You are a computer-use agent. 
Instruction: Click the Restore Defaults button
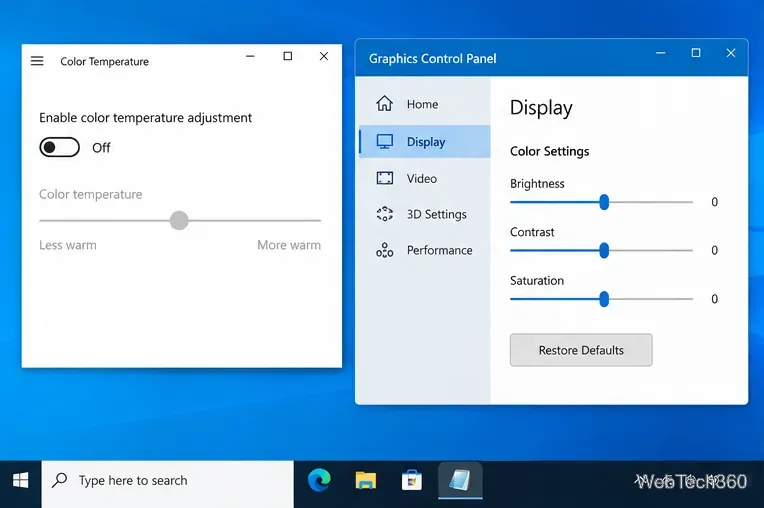pos(581,350)
